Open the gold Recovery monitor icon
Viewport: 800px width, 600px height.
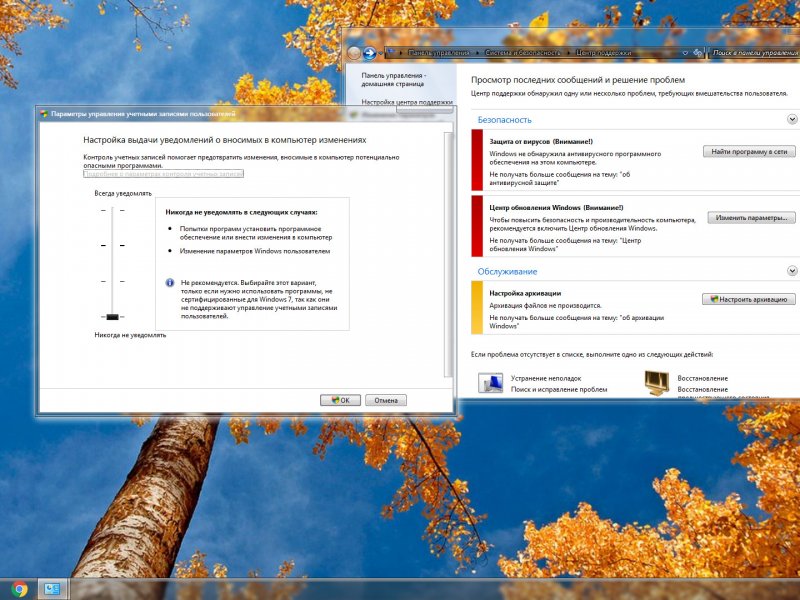[657, 383]
